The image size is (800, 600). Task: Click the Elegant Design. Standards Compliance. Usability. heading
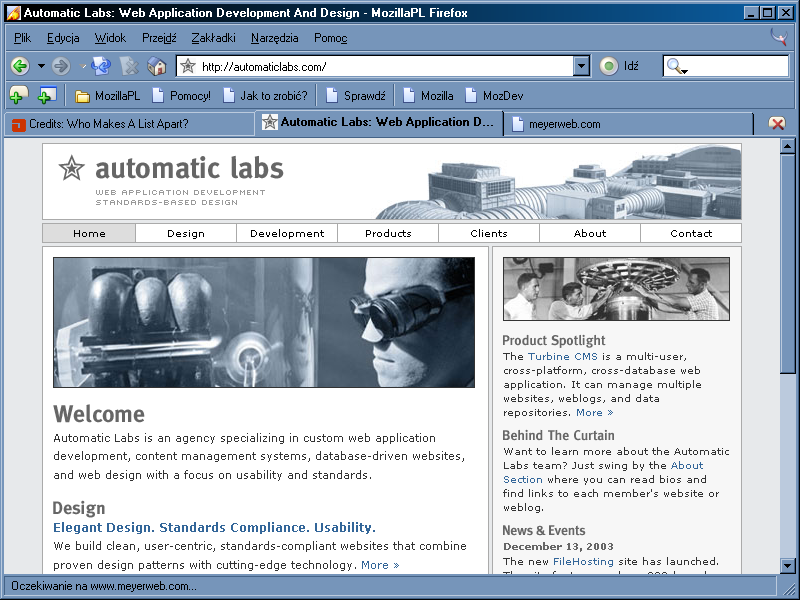pyautogui.click(x=214, y=527)
